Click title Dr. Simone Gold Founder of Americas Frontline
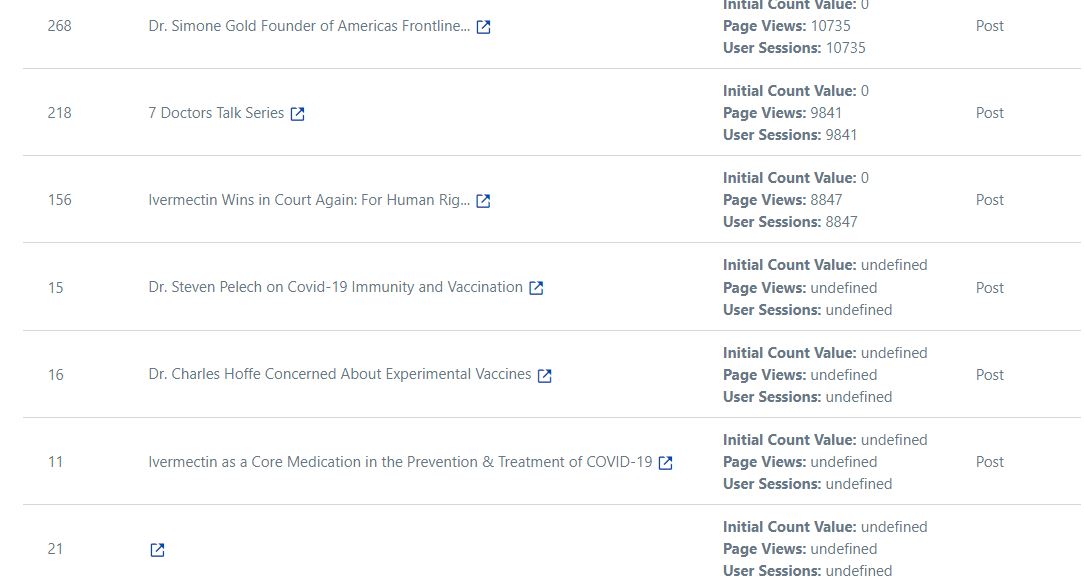This screenshot has width=1084, height=585. pyautogui.click(x=309, y=26)
